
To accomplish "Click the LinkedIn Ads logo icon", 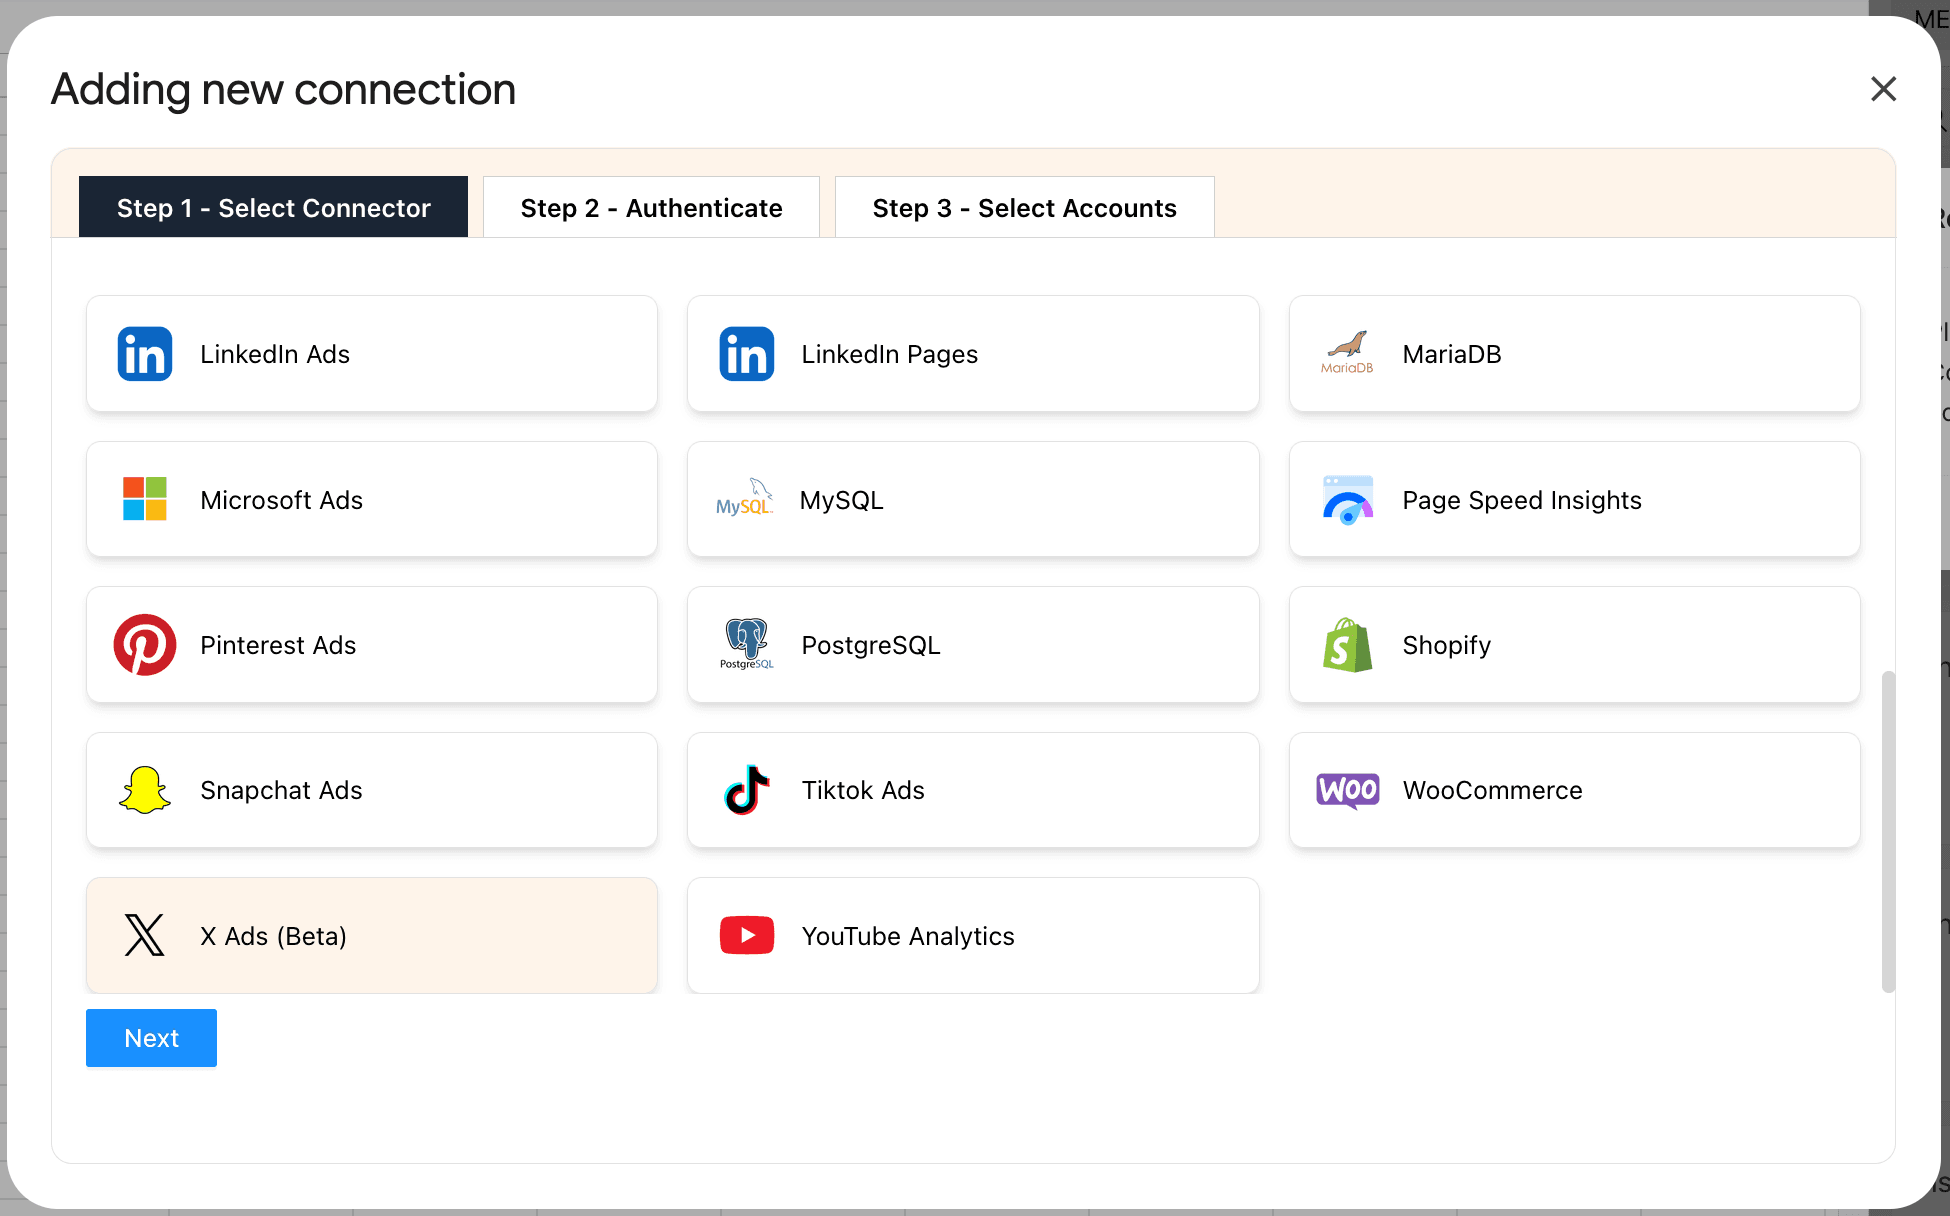I will click(x=145, y=354).
